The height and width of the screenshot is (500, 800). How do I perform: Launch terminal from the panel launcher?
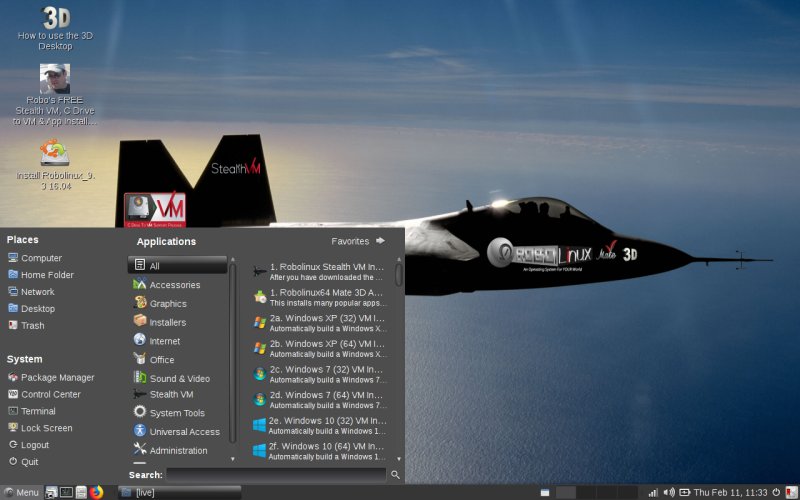tap(66, 492)
